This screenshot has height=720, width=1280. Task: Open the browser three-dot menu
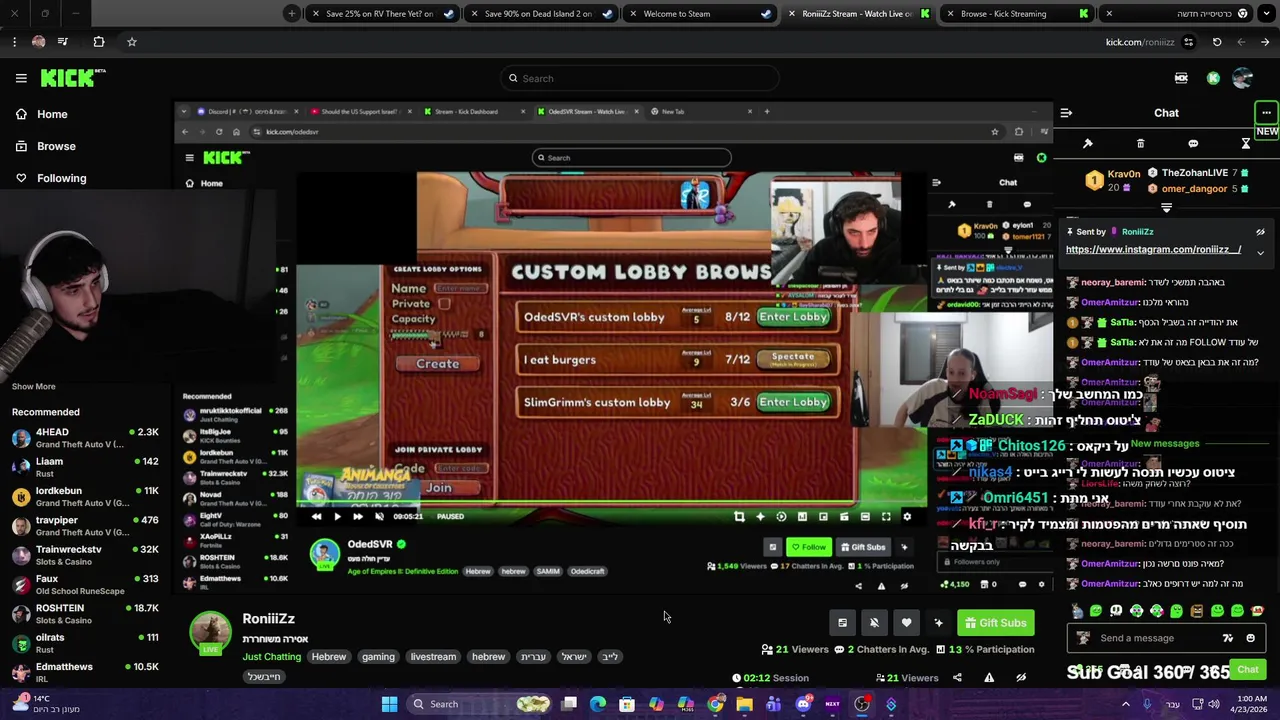(14, 42)
